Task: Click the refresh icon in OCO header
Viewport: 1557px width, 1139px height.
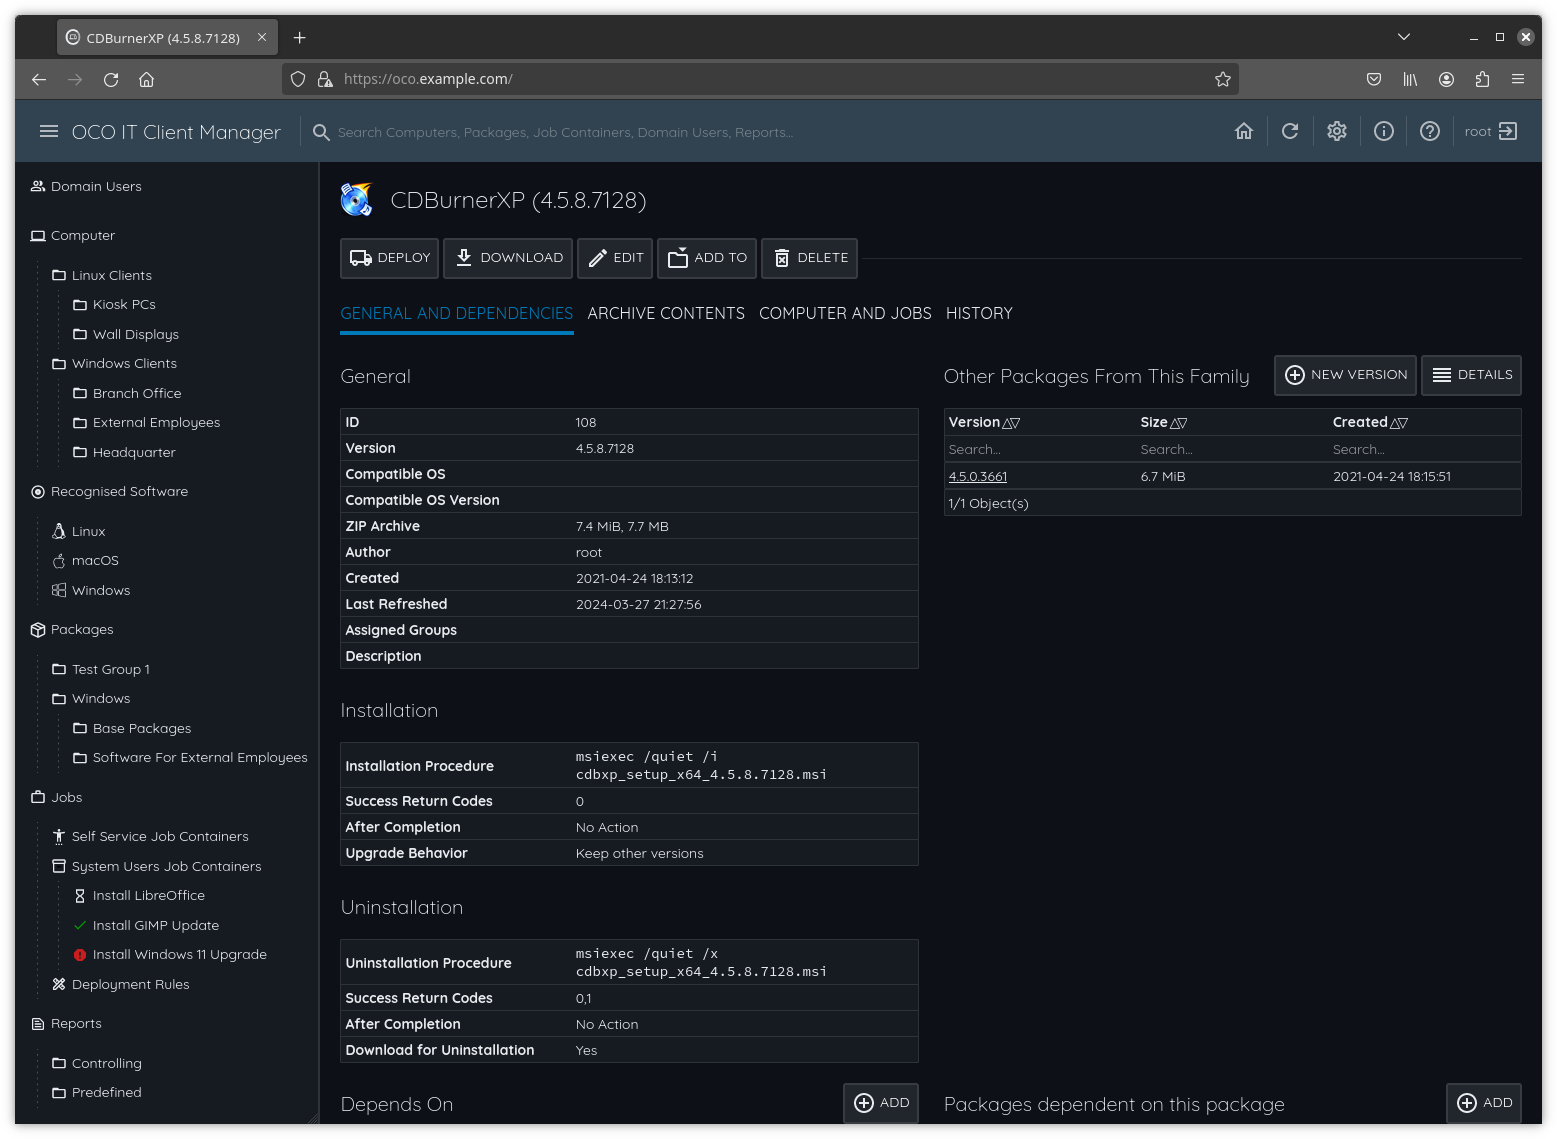Action: (1290, 131)
